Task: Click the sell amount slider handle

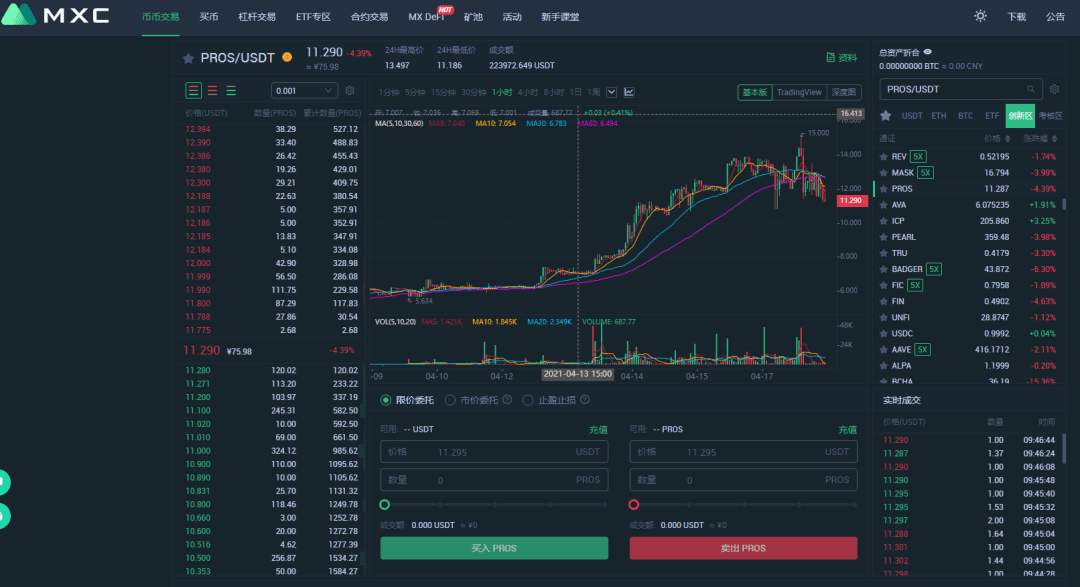Action: point(634,505)
